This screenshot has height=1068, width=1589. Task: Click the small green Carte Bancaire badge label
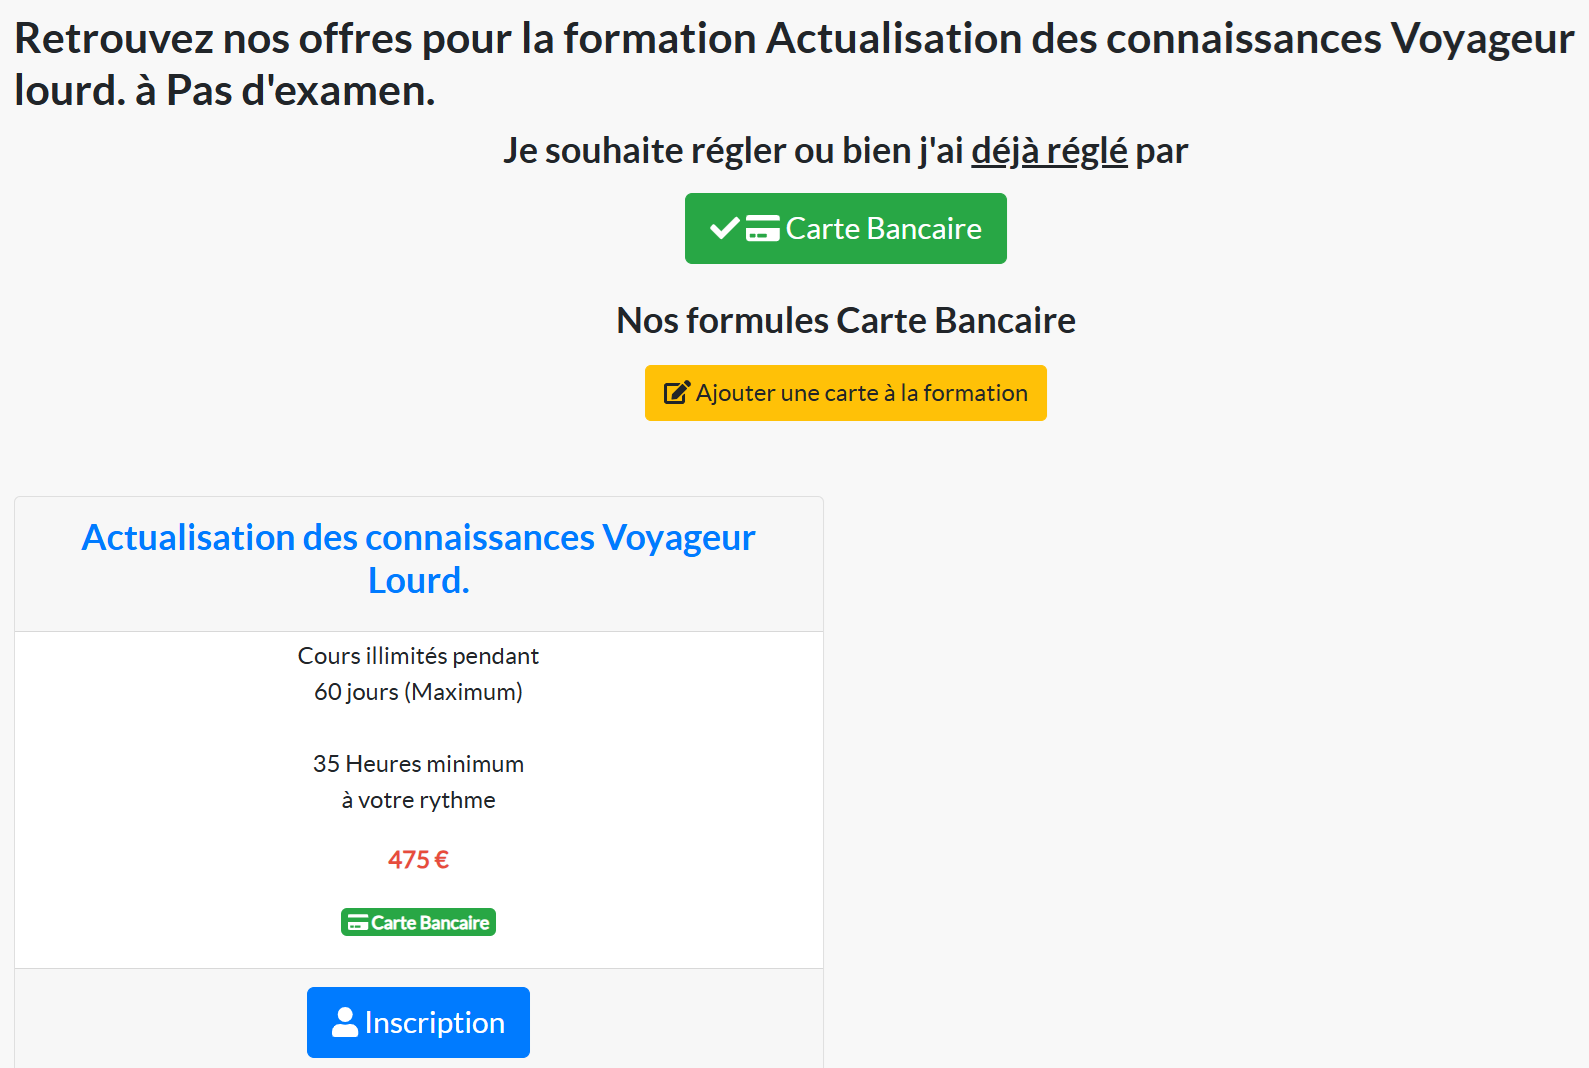430,923
